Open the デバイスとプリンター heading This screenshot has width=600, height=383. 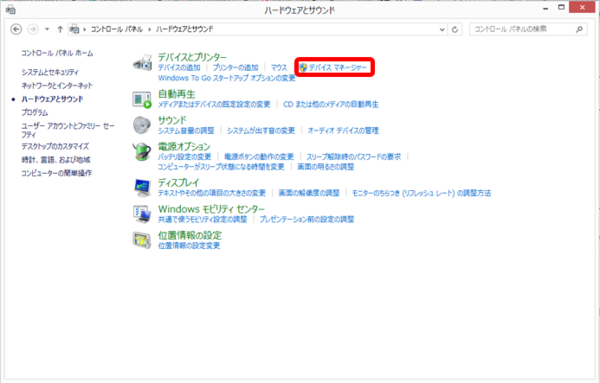pos(192,57)
